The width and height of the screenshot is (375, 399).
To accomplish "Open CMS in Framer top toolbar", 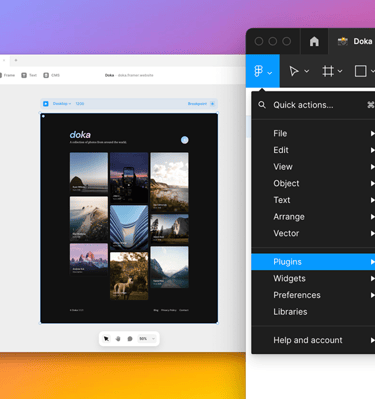I will 51,75.
